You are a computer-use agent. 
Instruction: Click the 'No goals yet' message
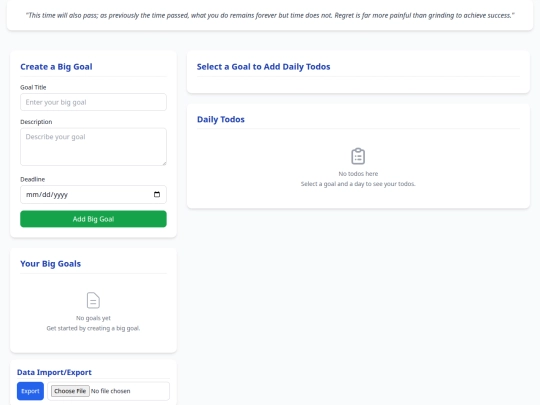point(93,318)
